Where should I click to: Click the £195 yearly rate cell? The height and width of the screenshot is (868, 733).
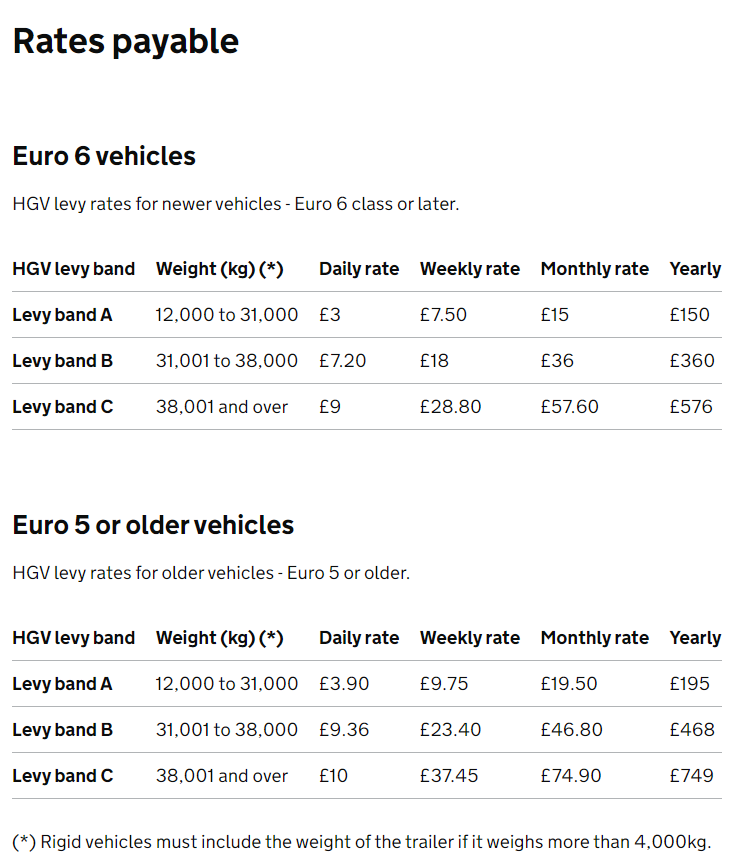tap(689, 684)
